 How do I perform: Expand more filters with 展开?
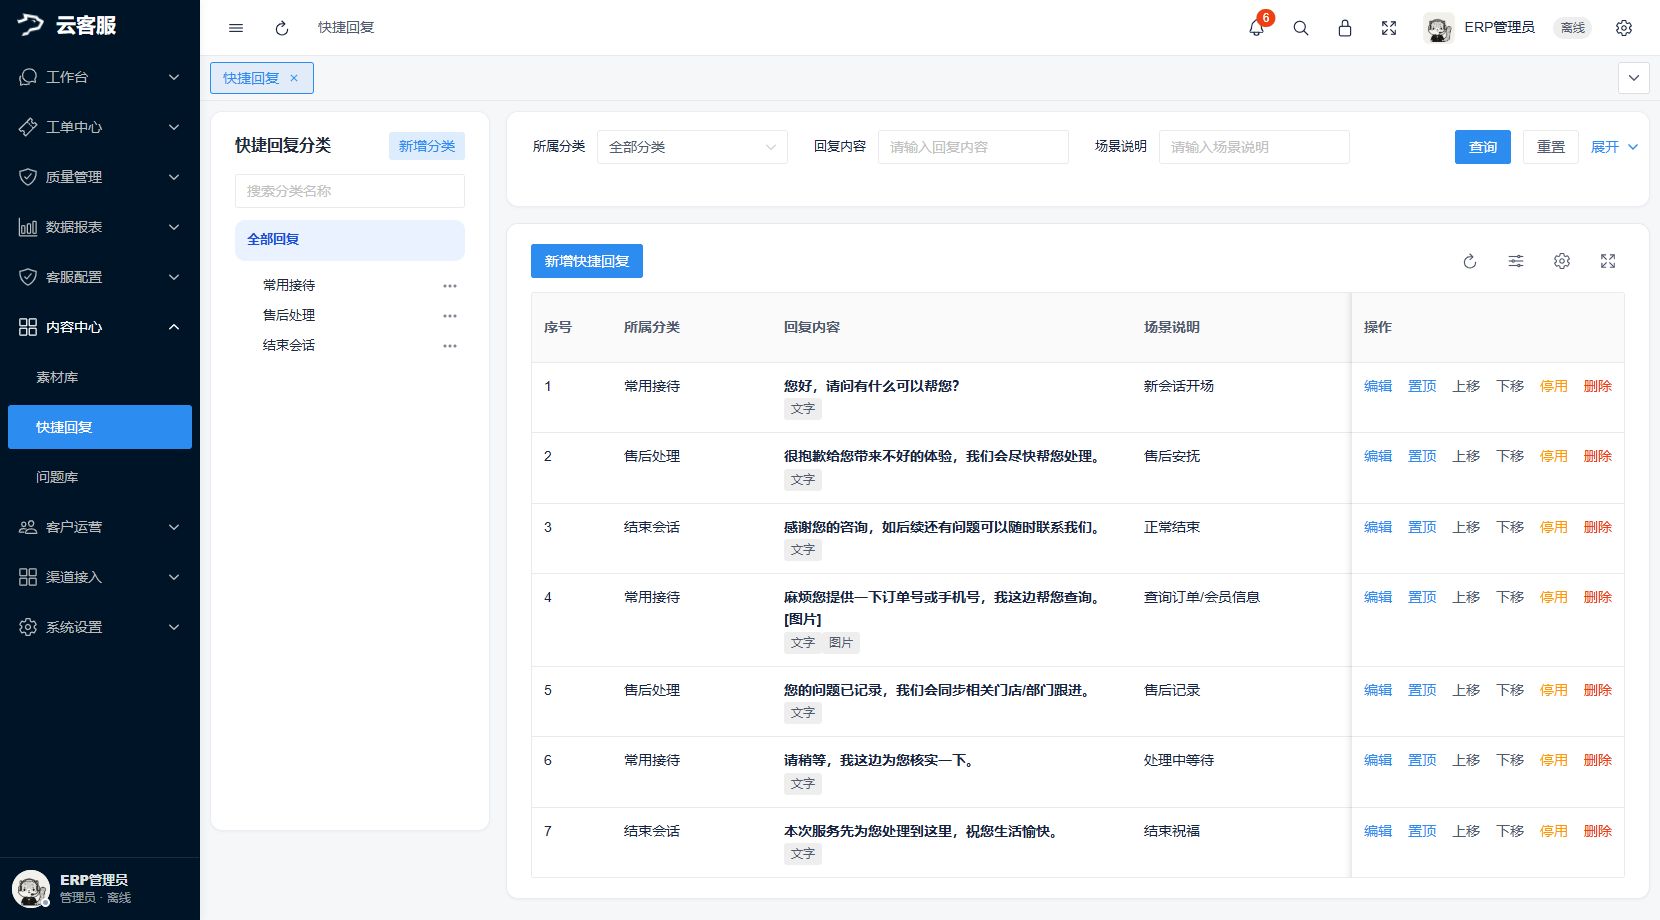pos(1614,147)
